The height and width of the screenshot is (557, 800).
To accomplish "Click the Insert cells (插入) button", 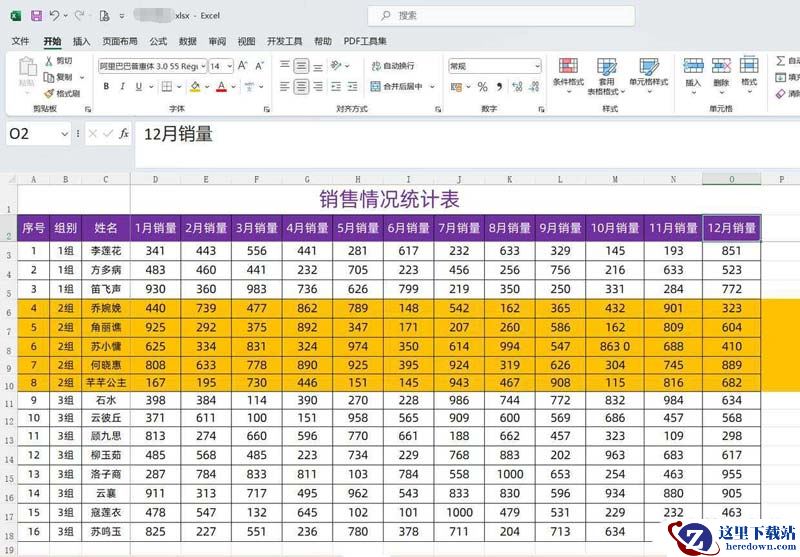I will (693, 75).
